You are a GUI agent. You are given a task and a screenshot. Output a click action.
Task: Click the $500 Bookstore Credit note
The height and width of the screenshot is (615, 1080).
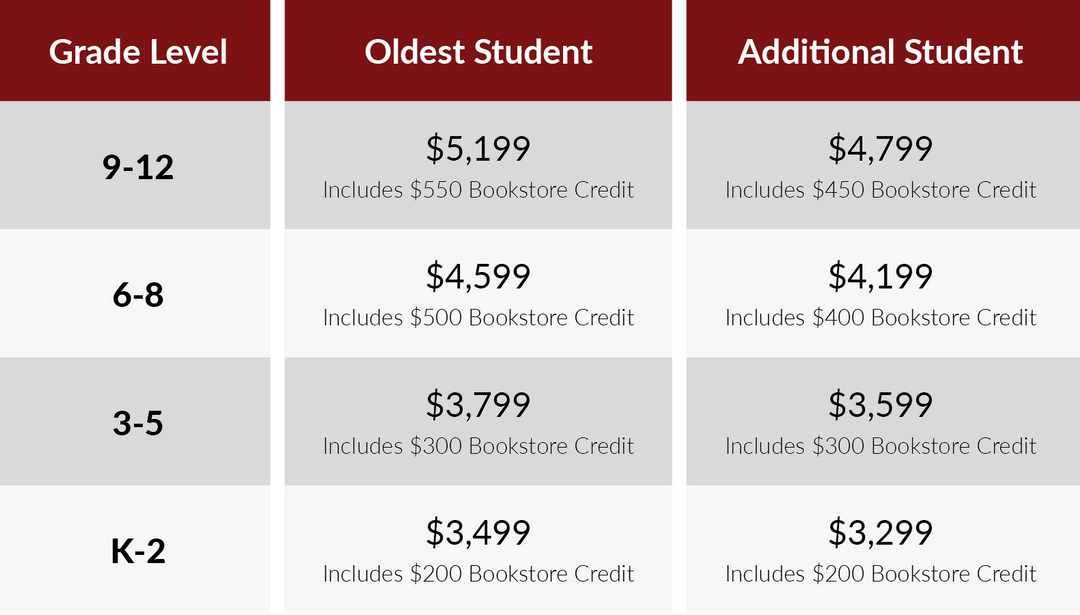click(478, 318)
